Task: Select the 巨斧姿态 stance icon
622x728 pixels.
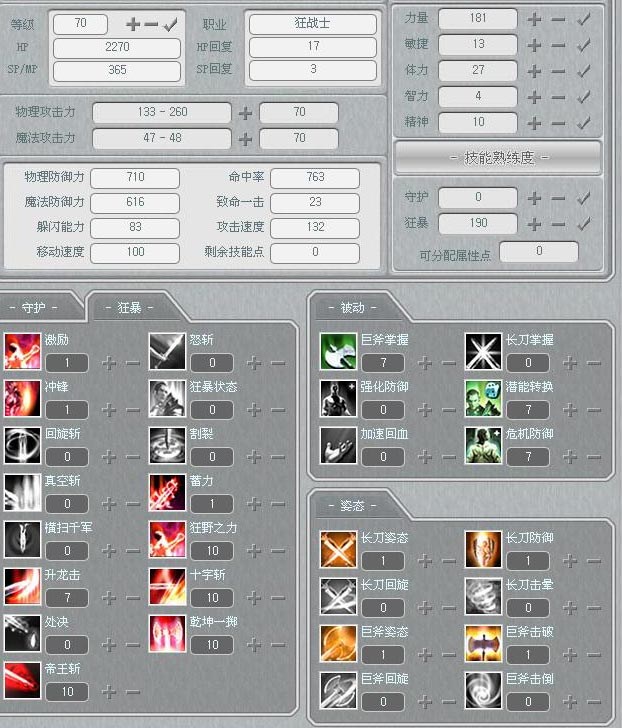Action: tap(338, 643)
